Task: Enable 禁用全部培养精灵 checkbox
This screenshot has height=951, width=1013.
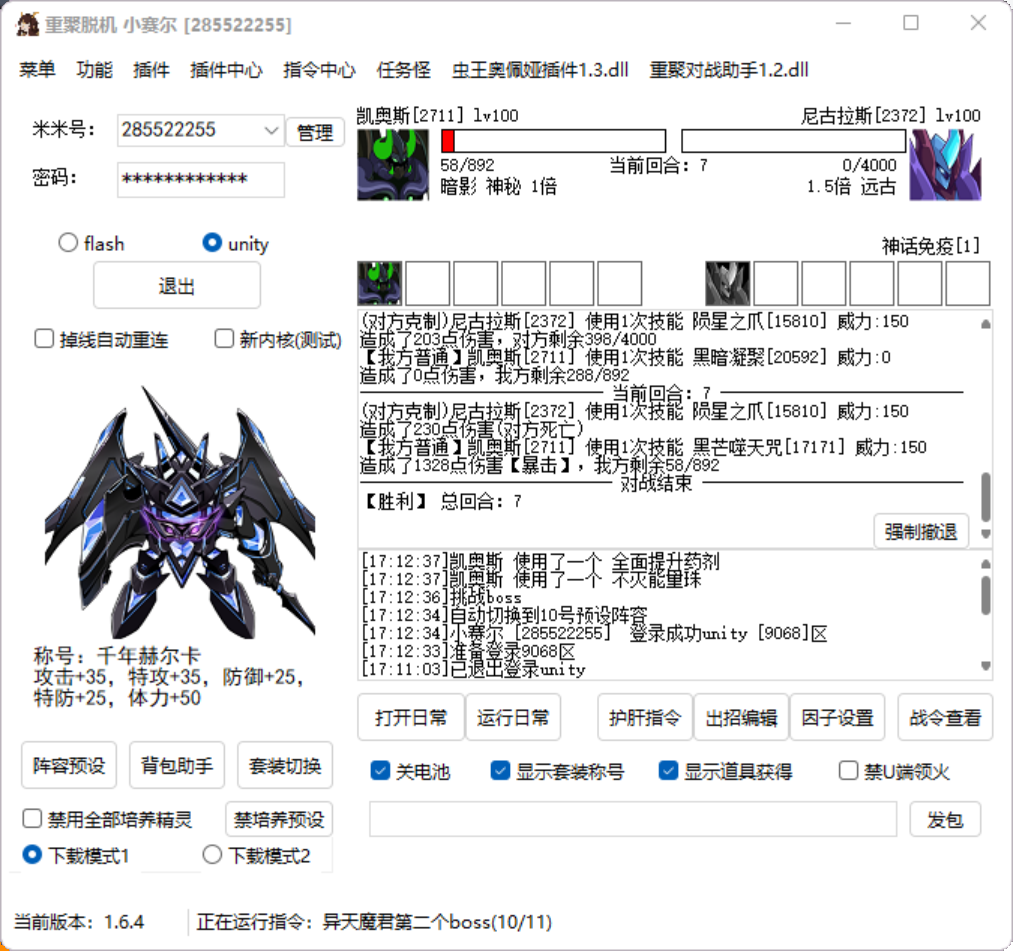Action: click(32, 819)
